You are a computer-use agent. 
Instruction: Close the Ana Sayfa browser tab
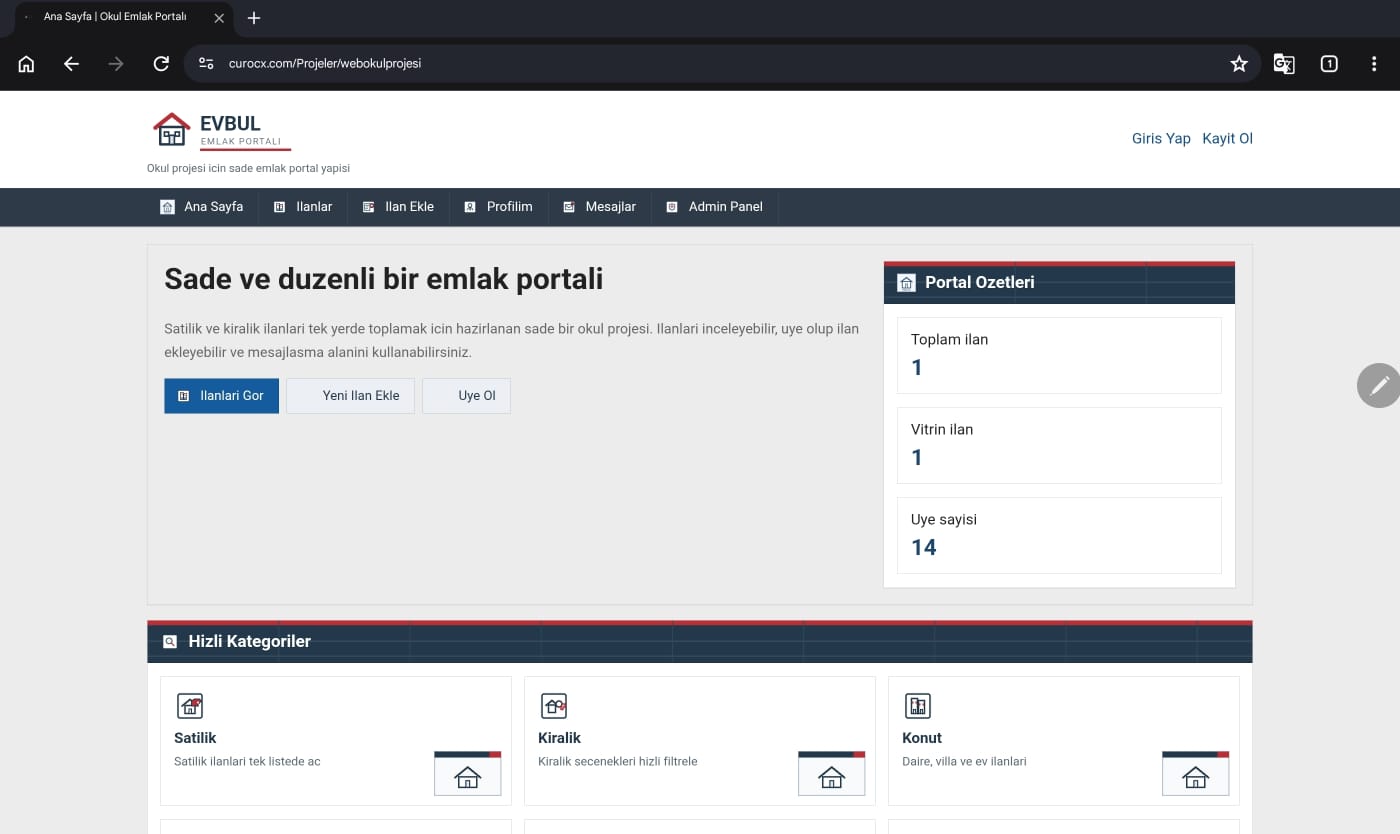point(219,18)
